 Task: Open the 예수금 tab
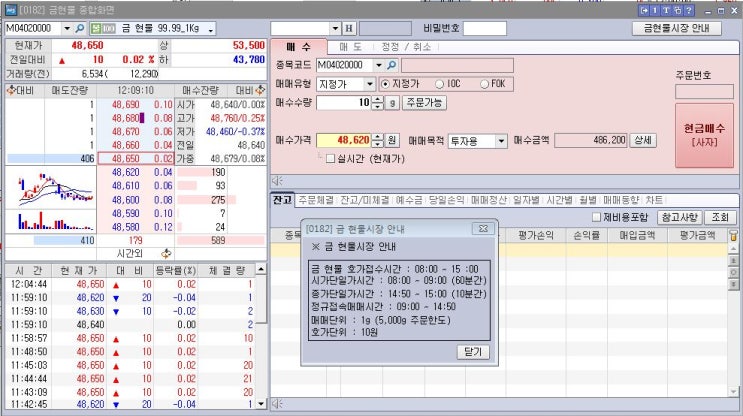pos(409,200)
